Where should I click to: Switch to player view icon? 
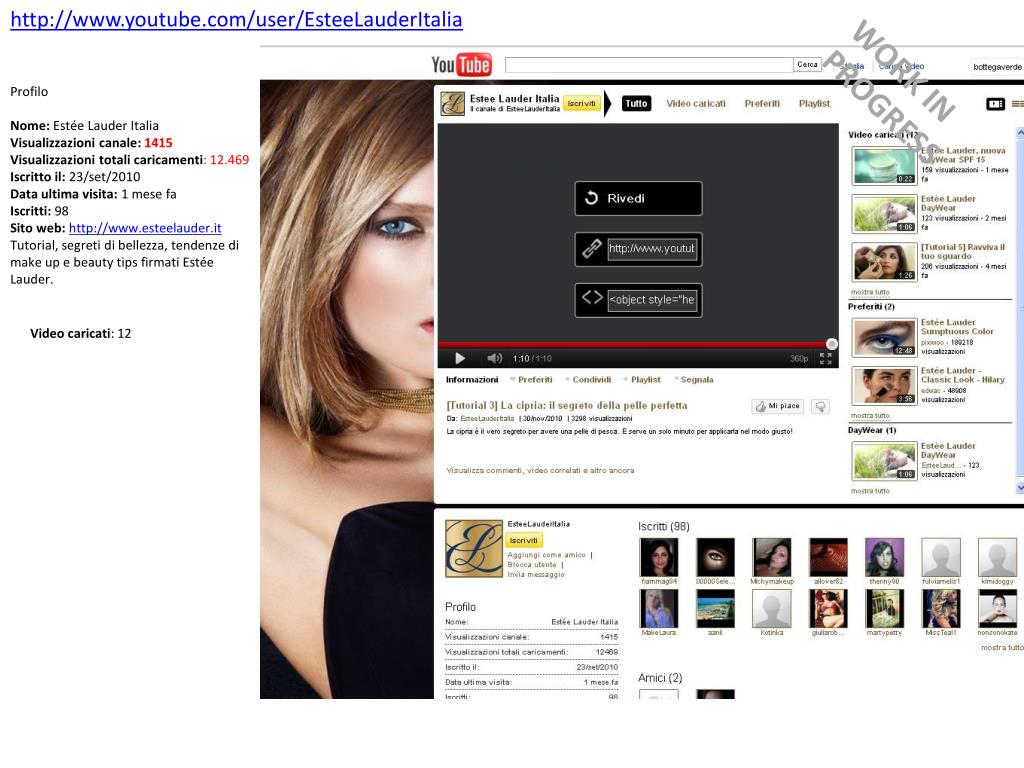(x=995, y=104)
